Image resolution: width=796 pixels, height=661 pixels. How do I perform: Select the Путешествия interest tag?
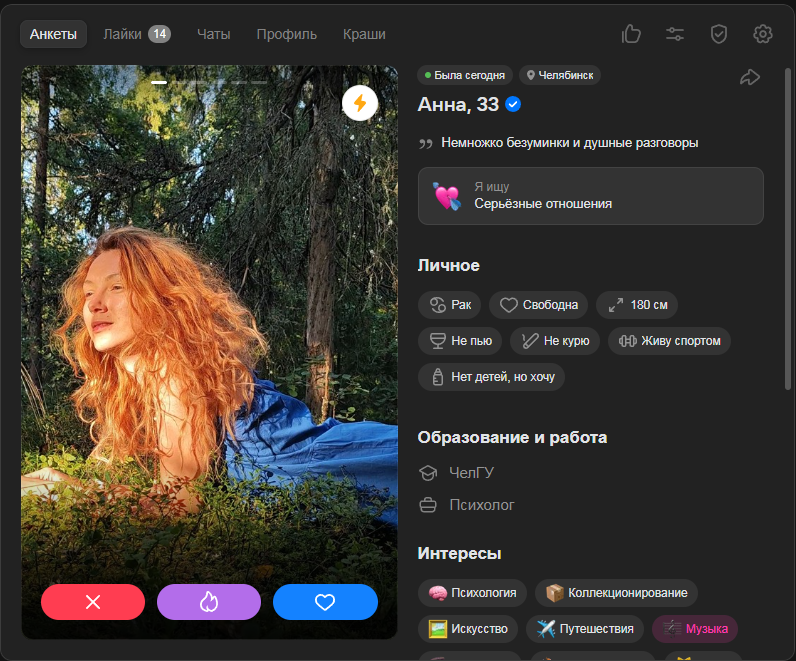[585, 629]
